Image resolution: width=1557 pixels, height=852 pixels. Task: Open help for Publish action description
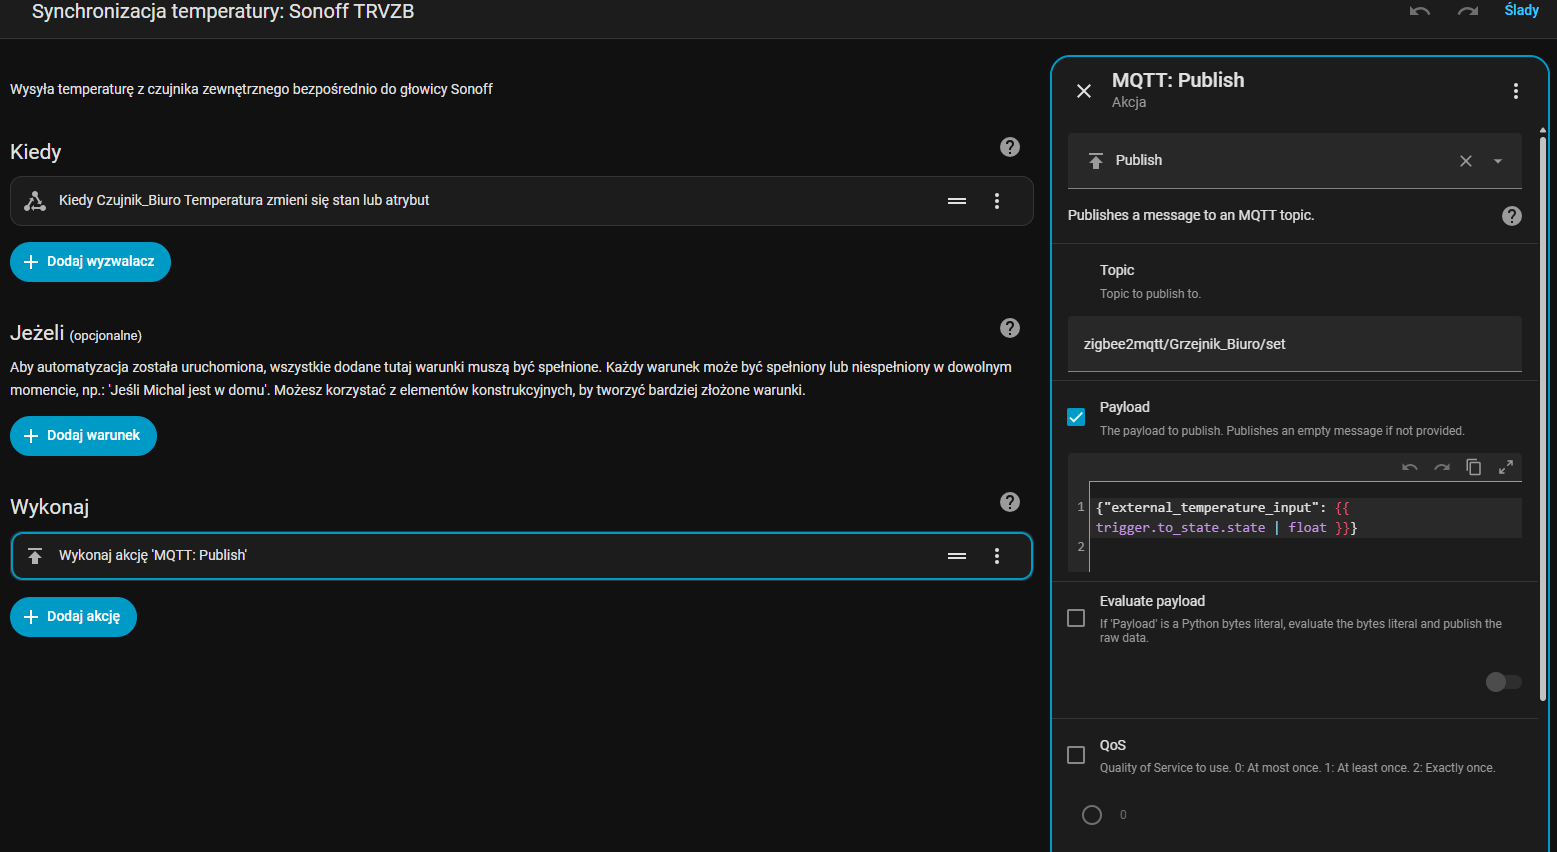1512,216
